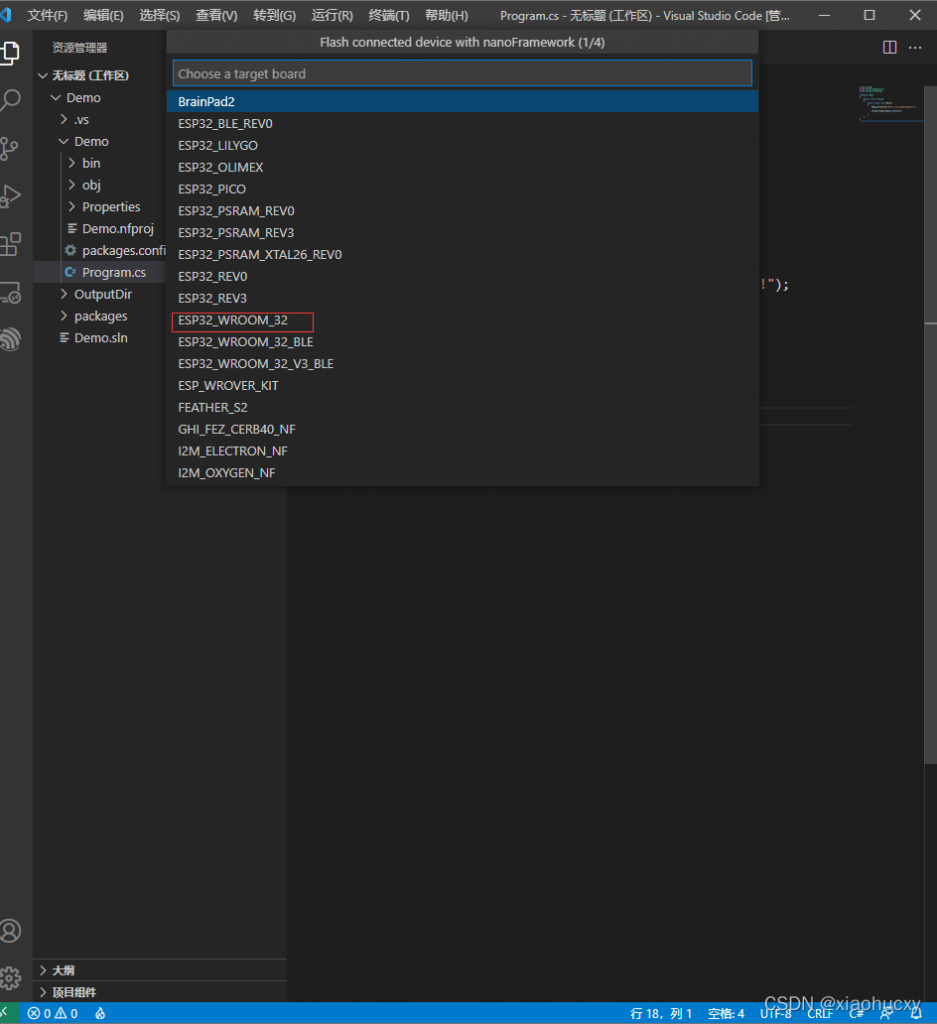Image resolution: width=937 pixels, height=1024 pixels.
Task: Select BrainPad2 target board
Action: 462,101
